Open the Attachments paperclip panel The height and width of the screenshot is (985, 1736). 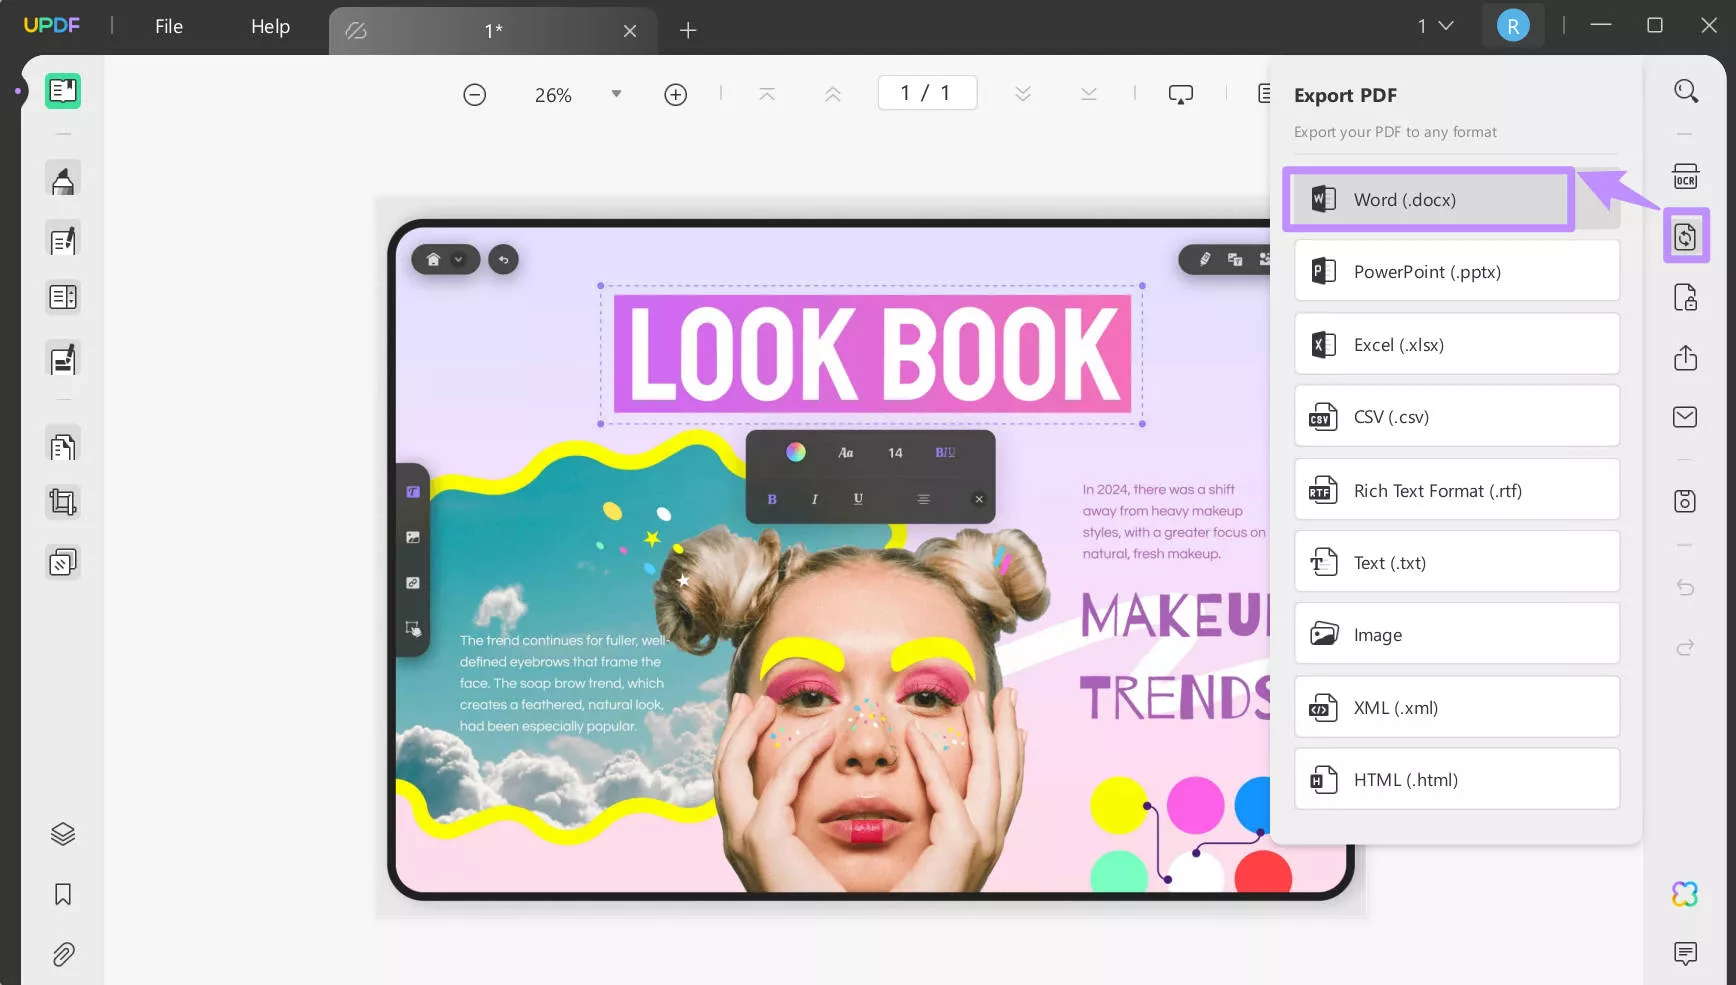pyautogui.click(x=63, y=954)
